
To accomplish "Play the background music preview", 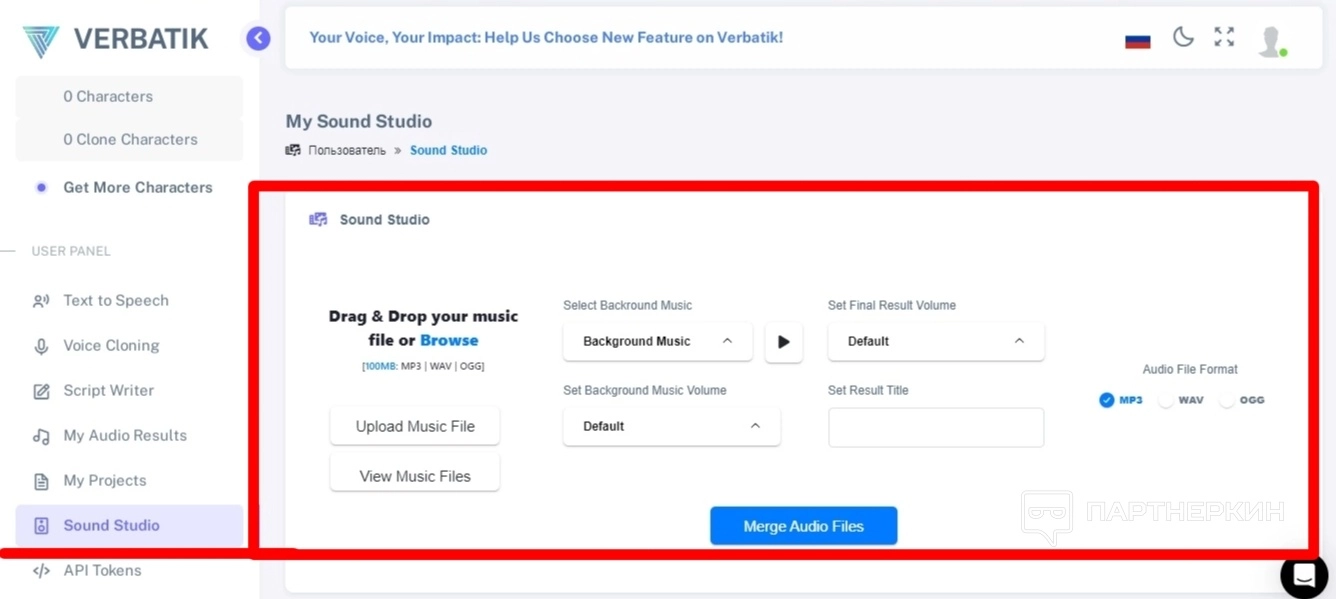I will tap(784, 342).
